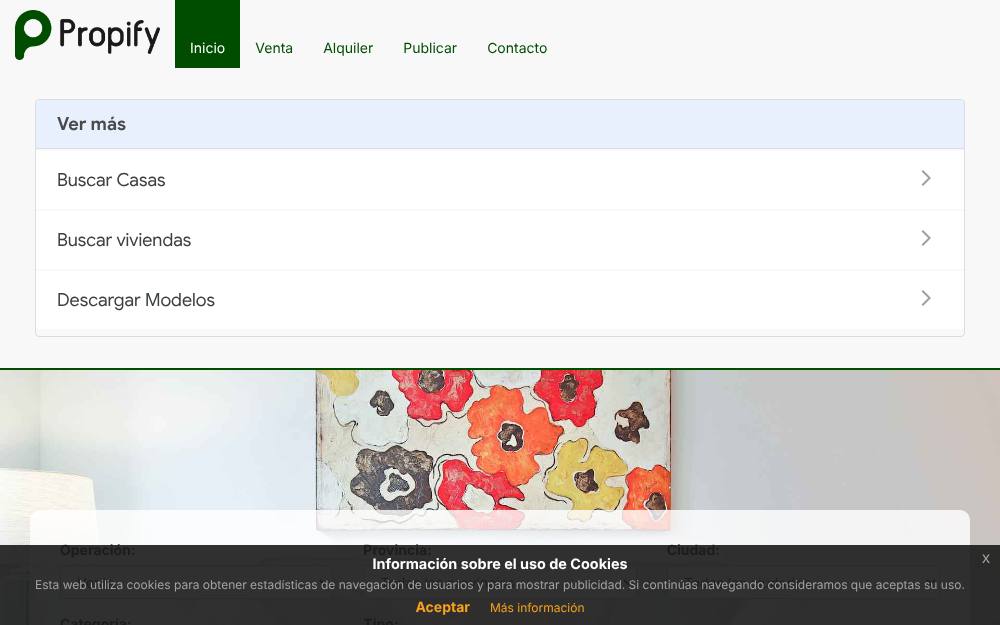Open the Alquiler menu item
Image resolution: width=1000 pixels, height=625 pixels.
pyautogui.click(x=348, y=48)
